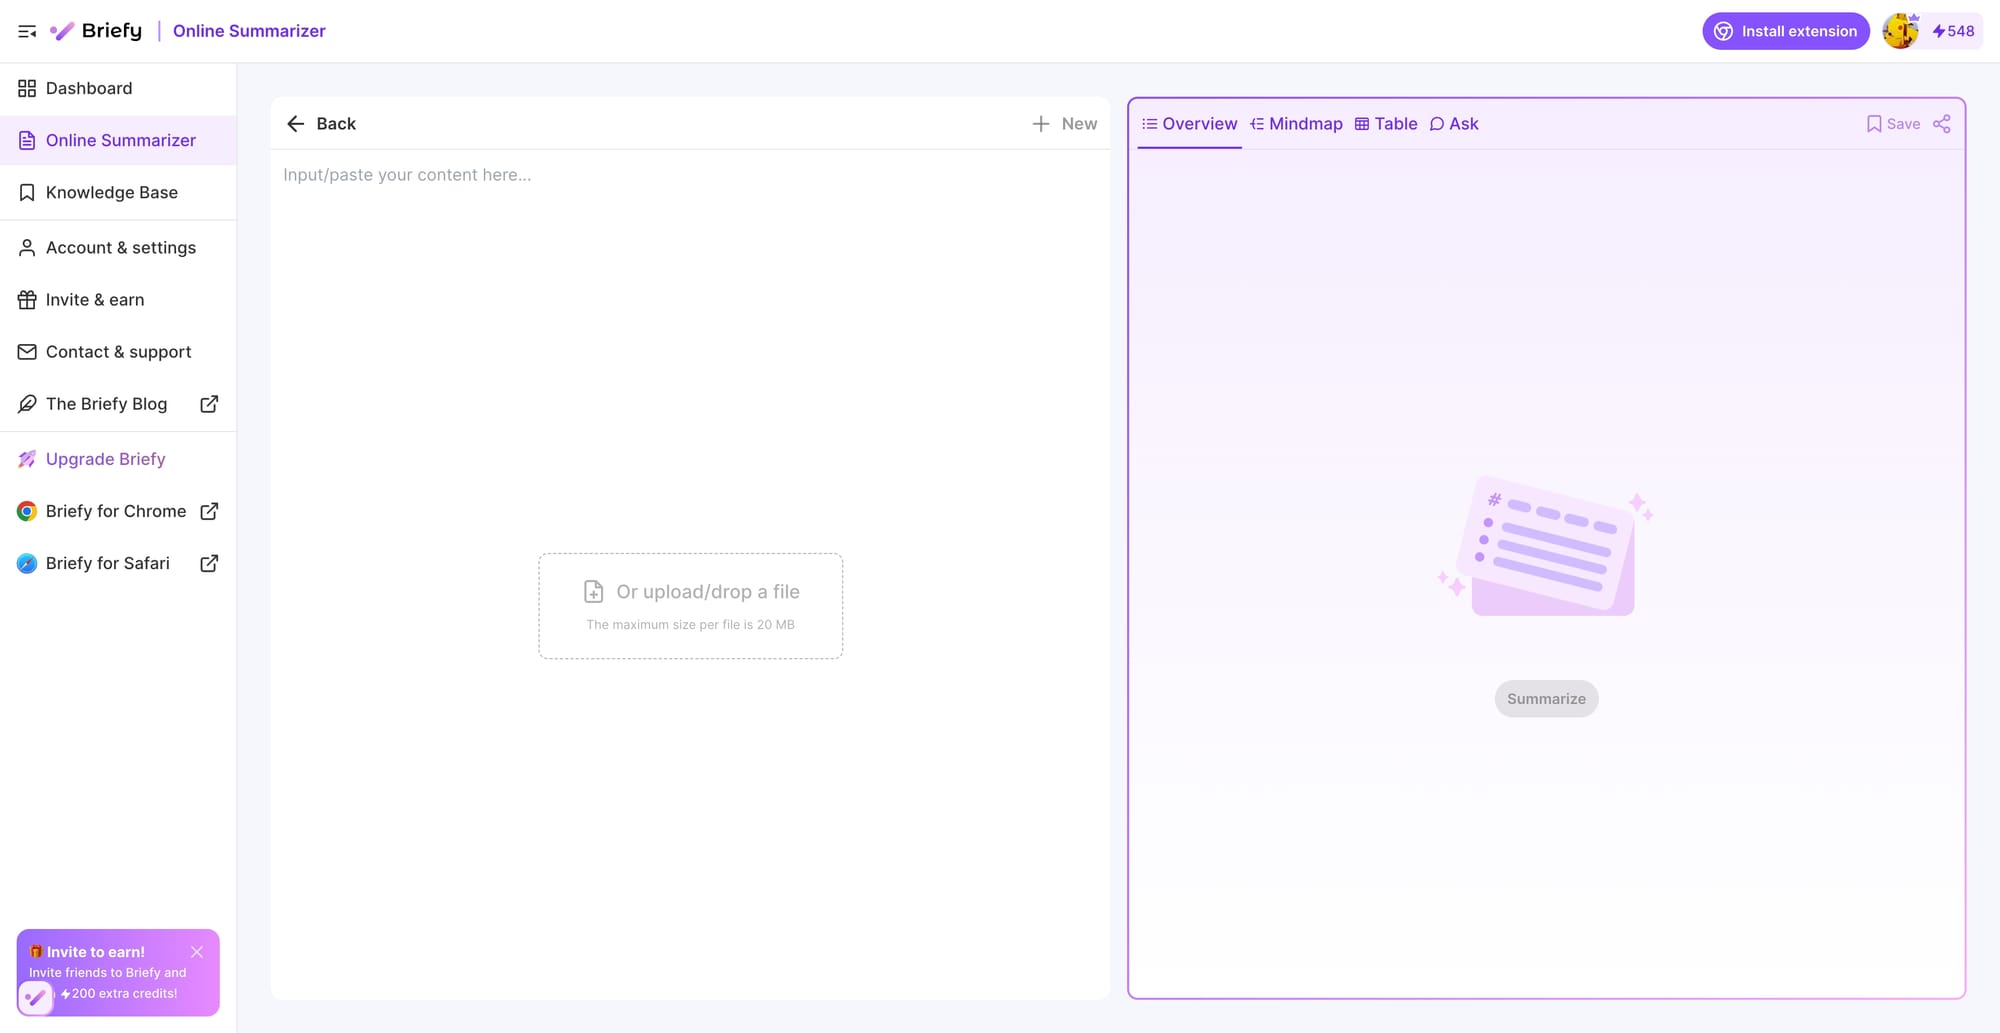Open Briefy for Safari link
2000x1033 pixels.
[118, 563]
